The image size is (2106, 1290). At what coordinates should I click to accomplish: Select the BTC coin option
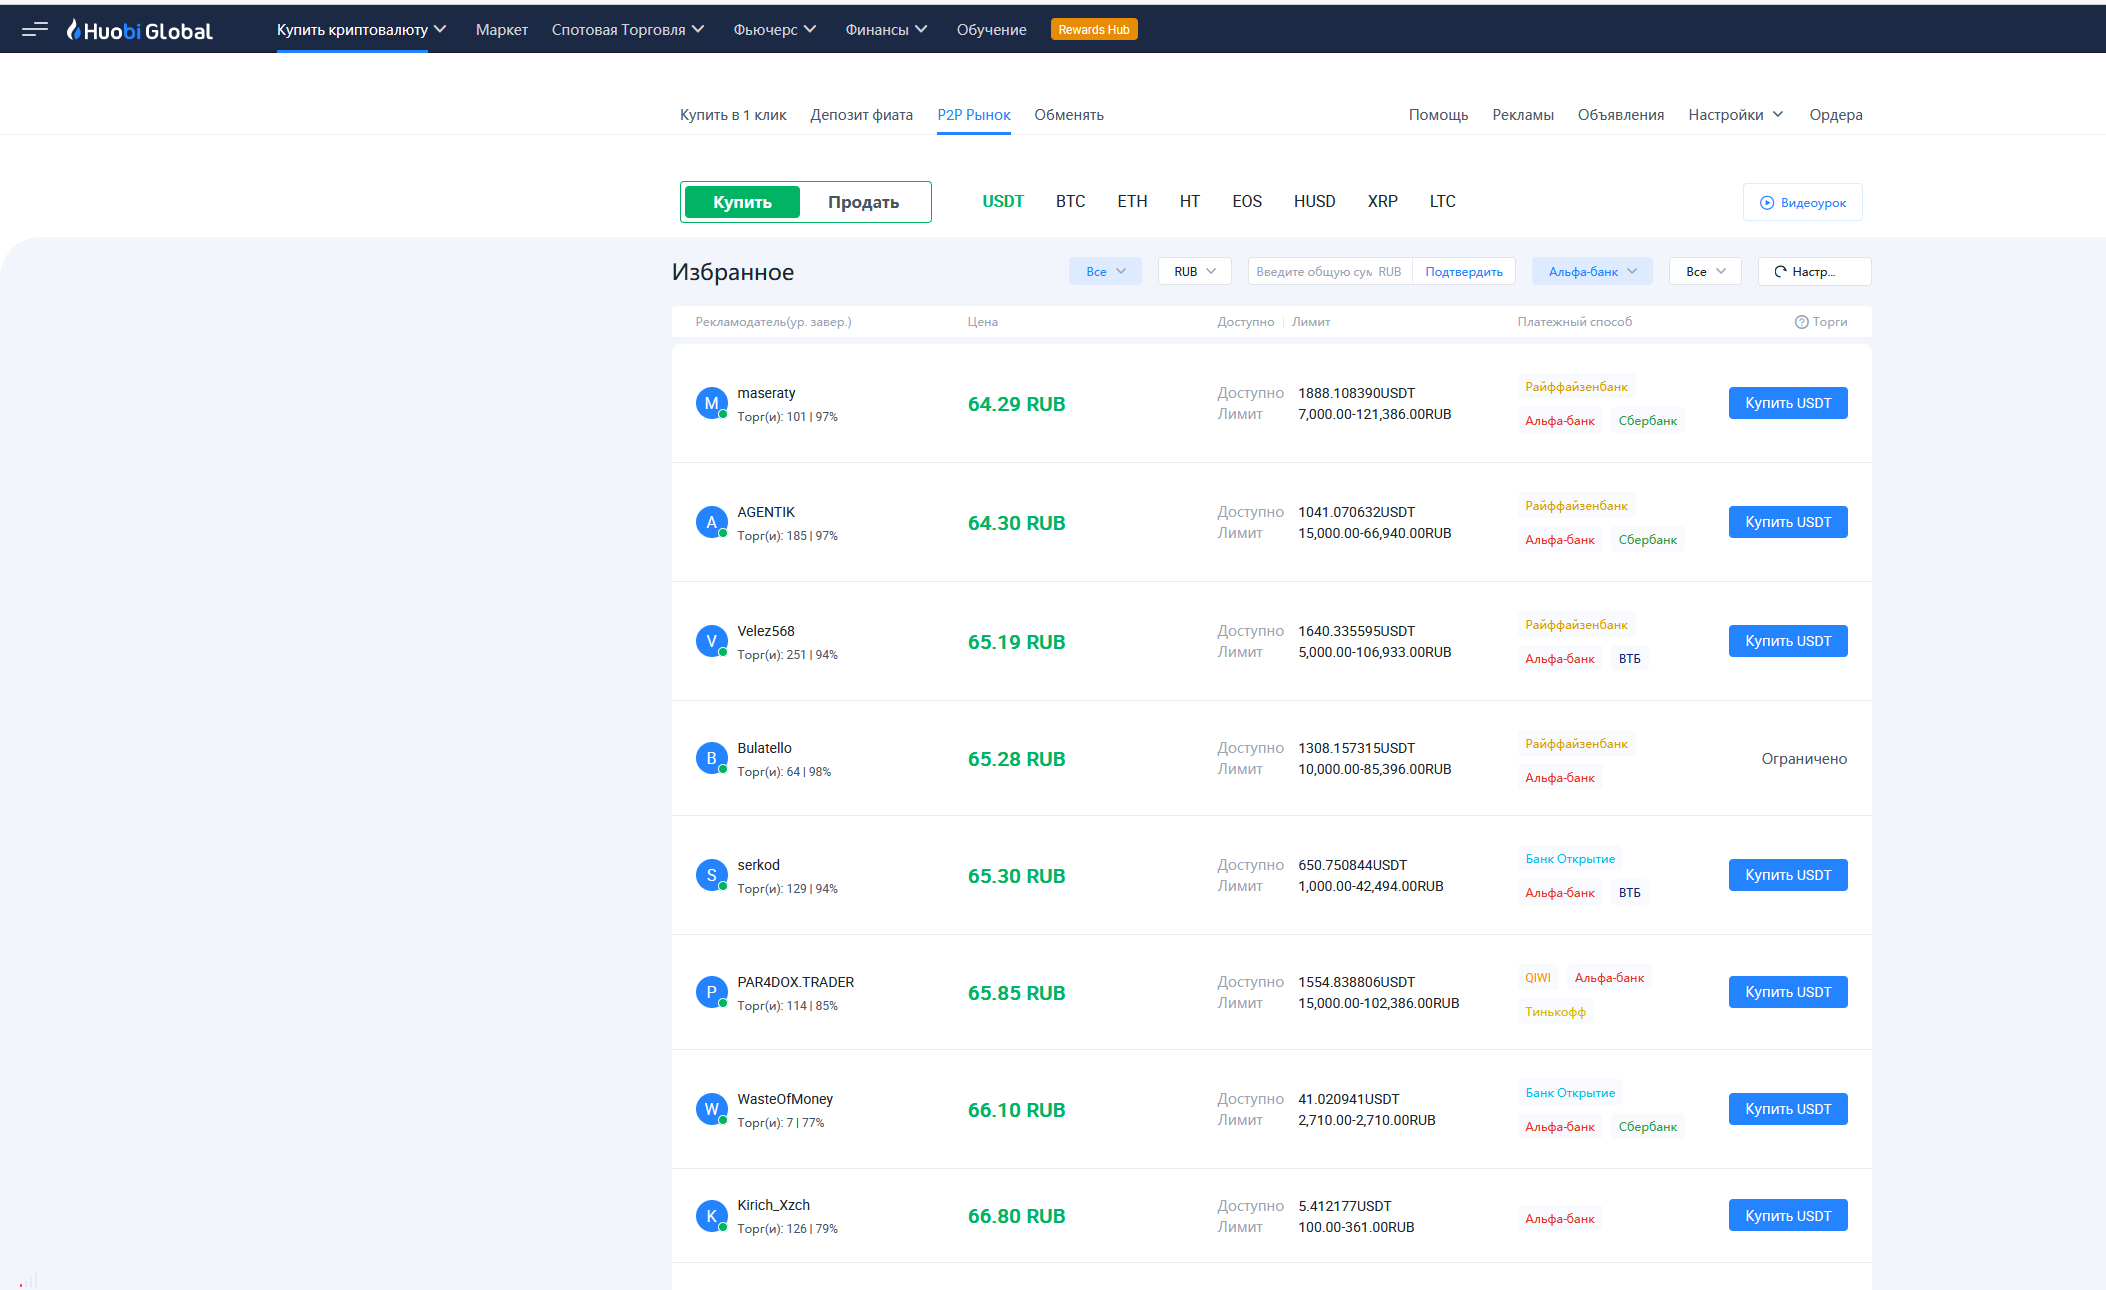click(x=1070, y=201)
